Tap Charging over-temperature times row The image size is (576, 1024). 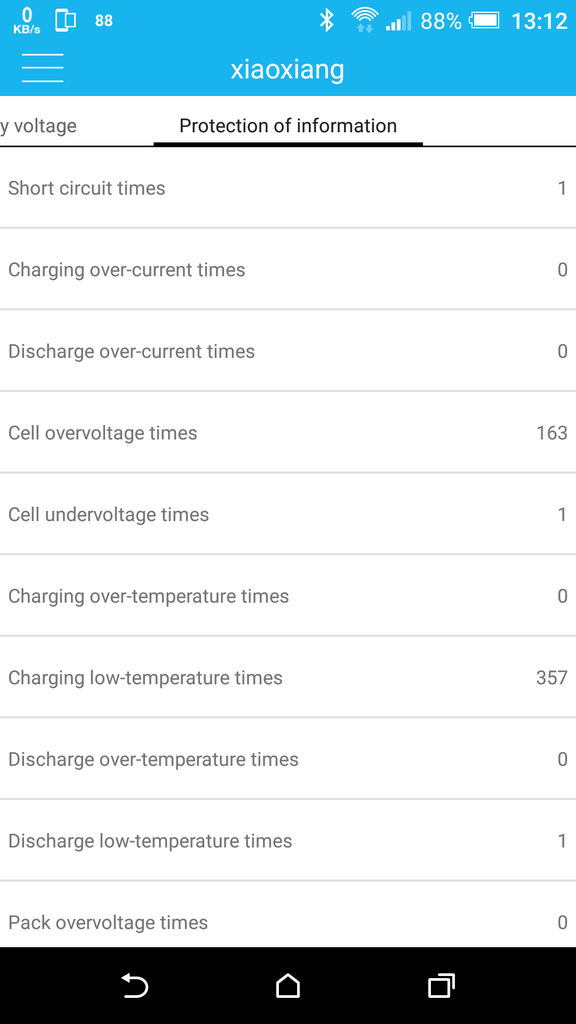click(288, 596)
